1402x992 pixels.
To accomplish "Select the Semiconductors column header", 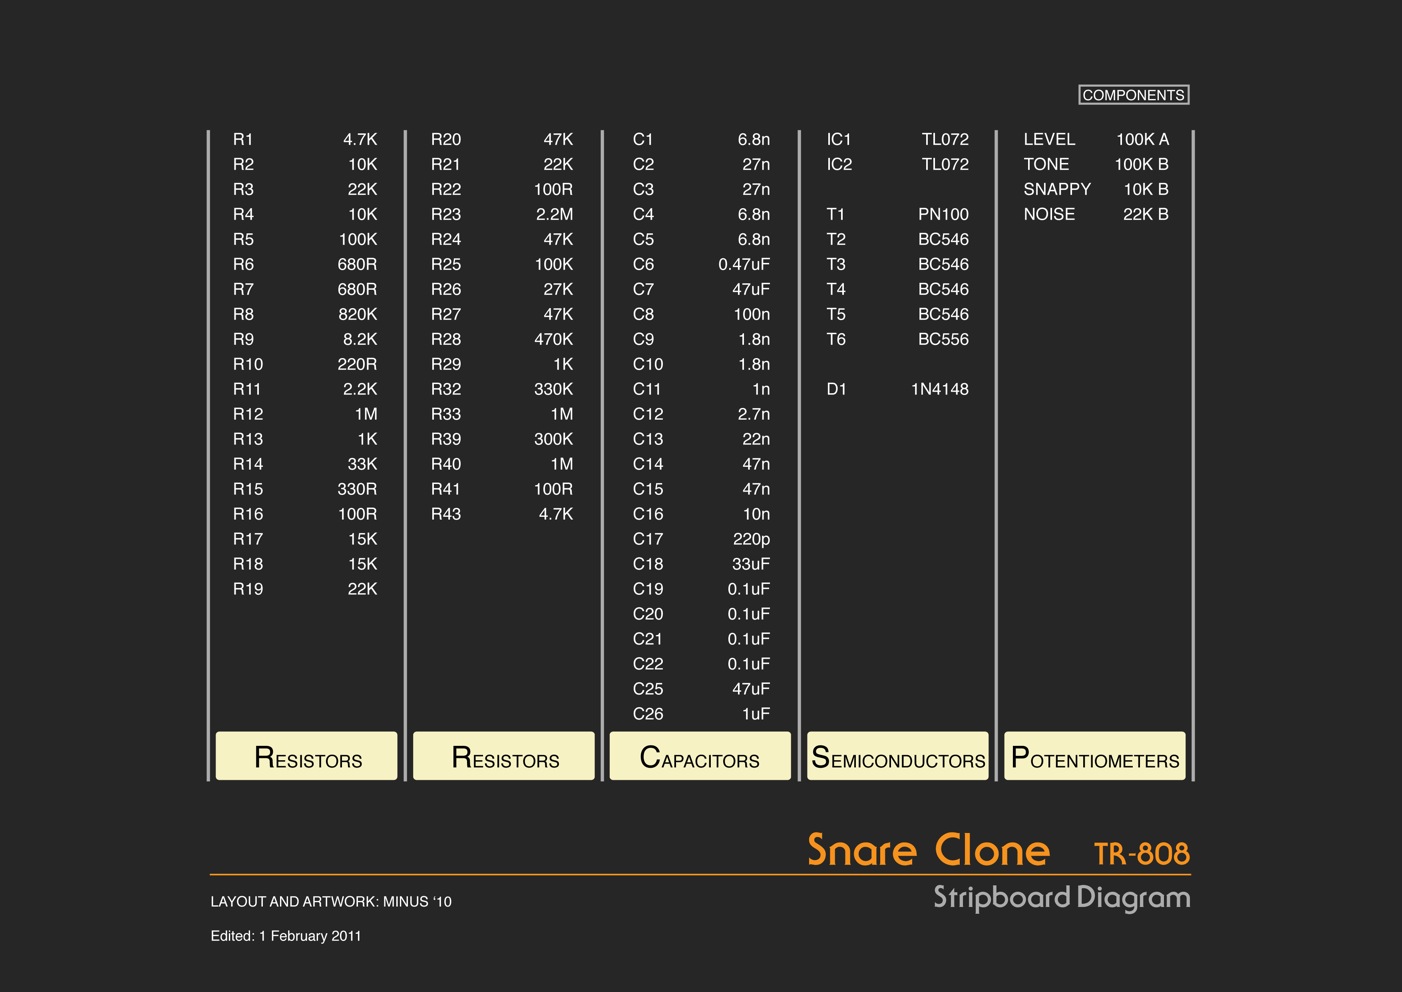I will point(897,757).
